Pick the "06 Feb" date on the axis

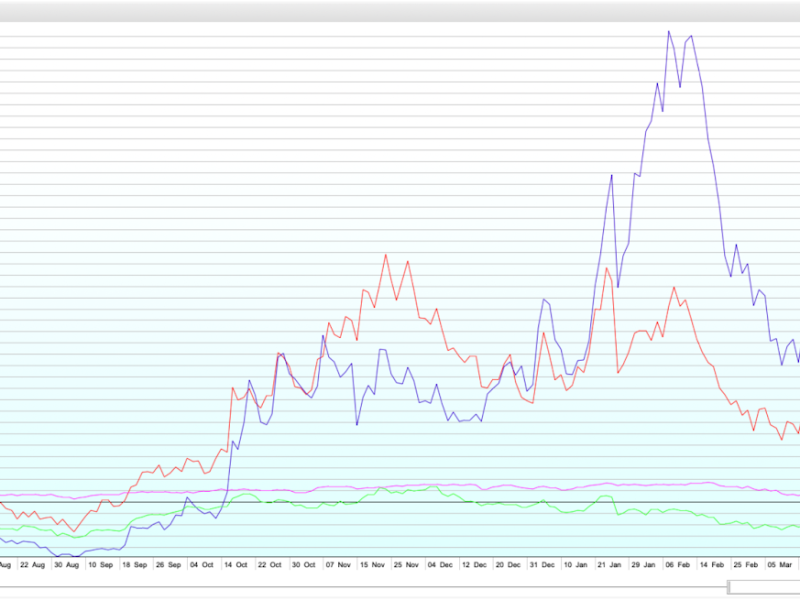(x=678, y=565)
